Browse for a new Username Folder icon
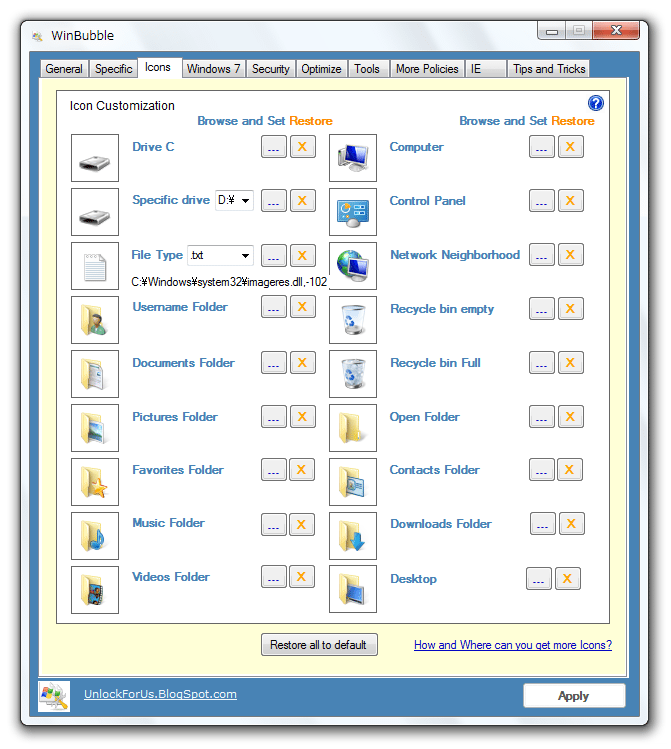The width and height of the screenshot is (671, 749). (274, 307)
